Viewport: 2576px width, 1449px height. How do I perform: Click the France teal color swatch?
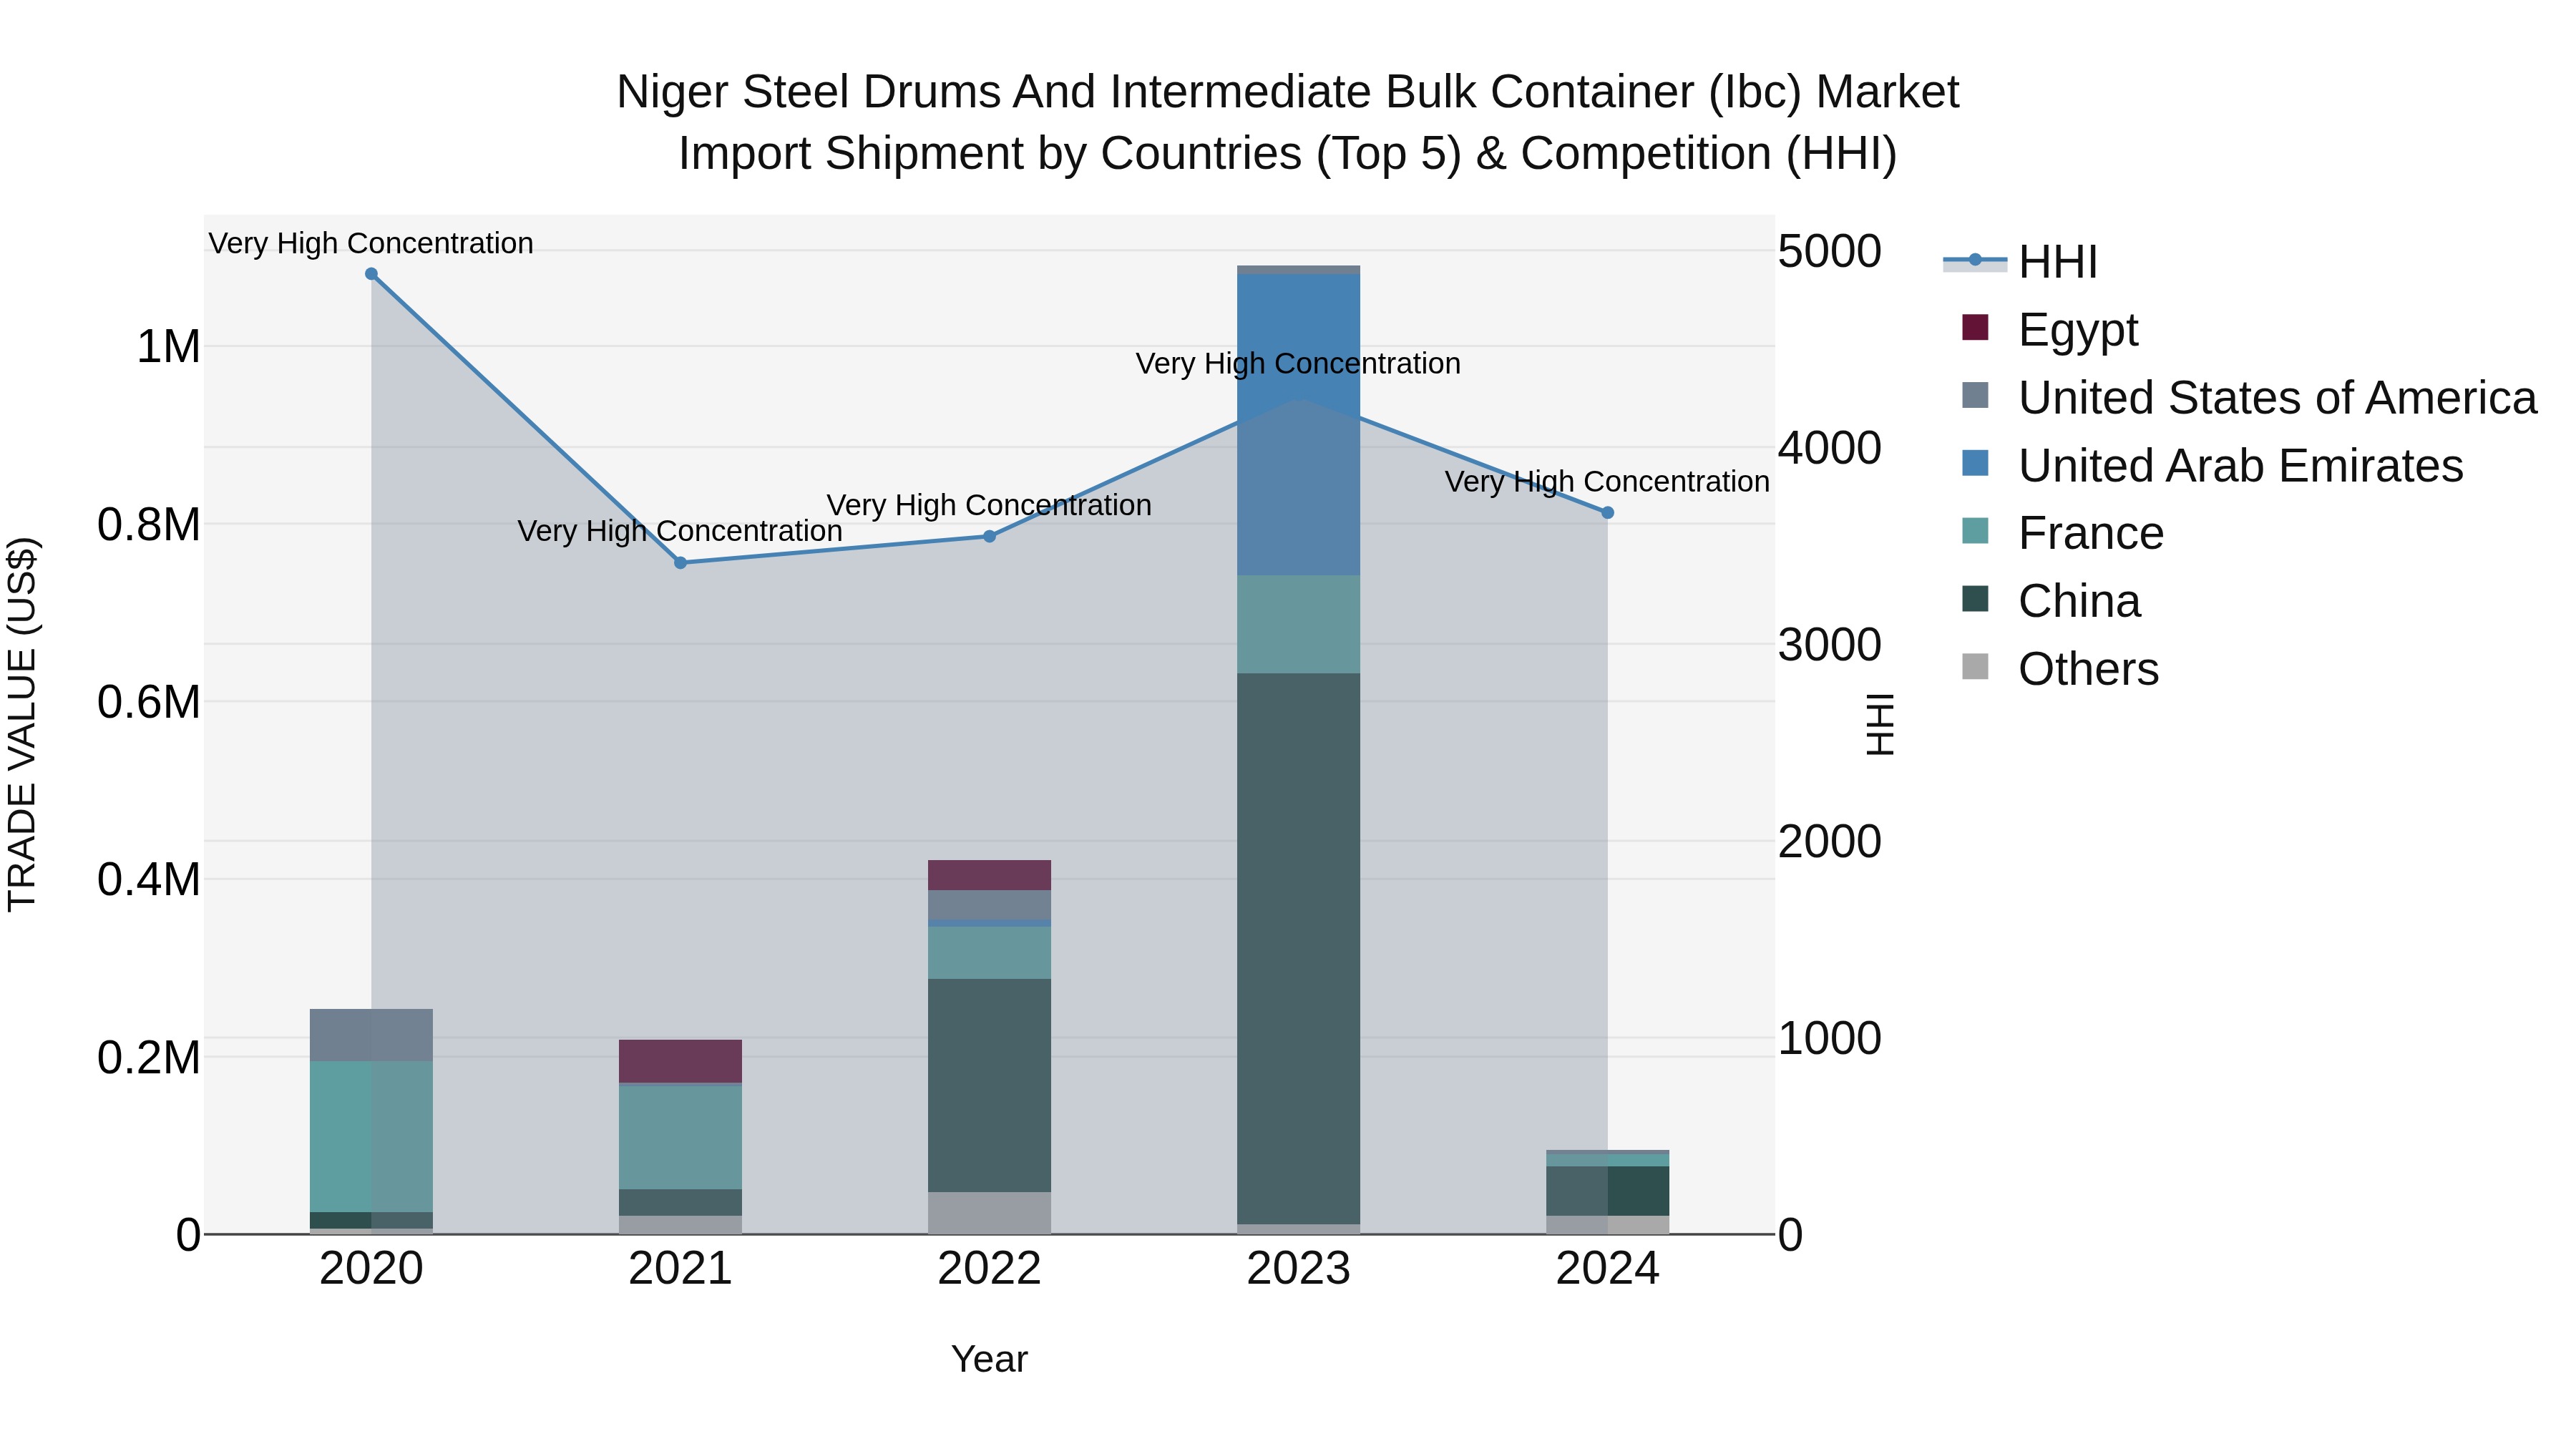point(1975,531)
